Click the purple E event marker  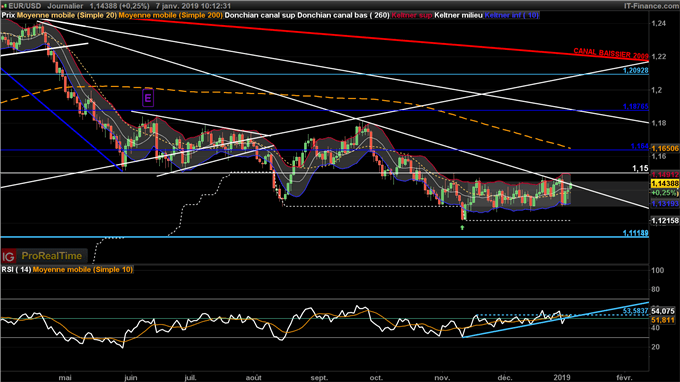[148, 98]
